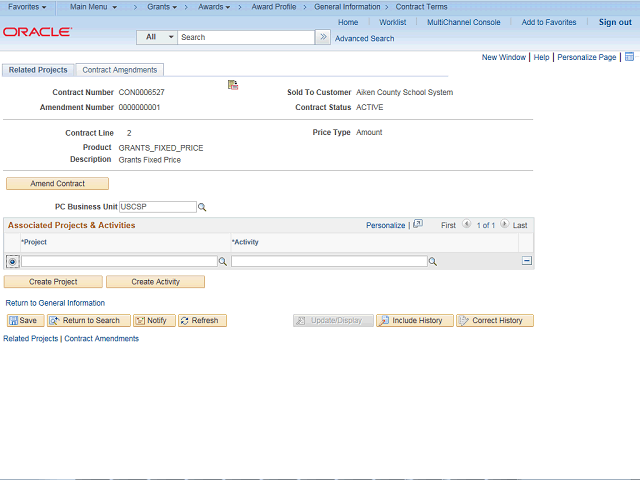Image resolution: width=640 pixels, height=480 pixels.
Task: Click the Oracle logo
Action: coord(38,32)
